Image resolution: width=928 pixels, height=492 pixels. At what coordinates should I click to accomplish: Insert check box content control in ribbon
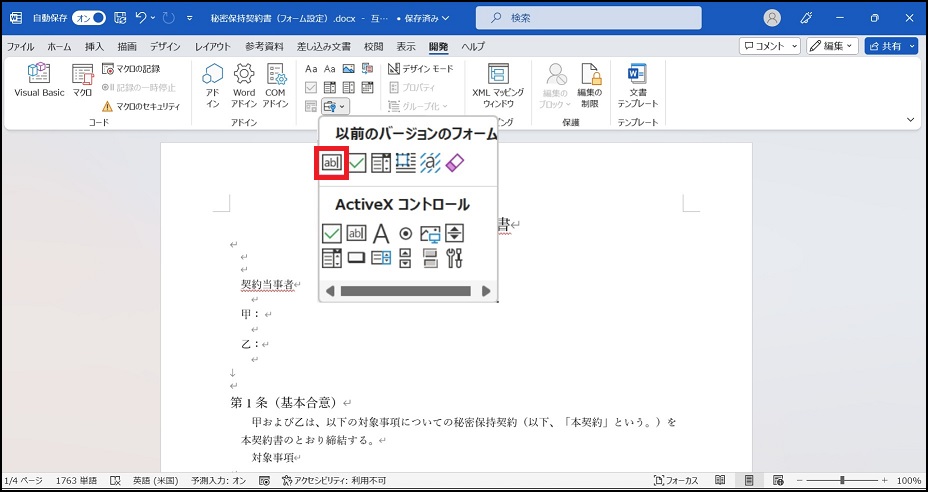pyautogui.click(x=311, y=87)
